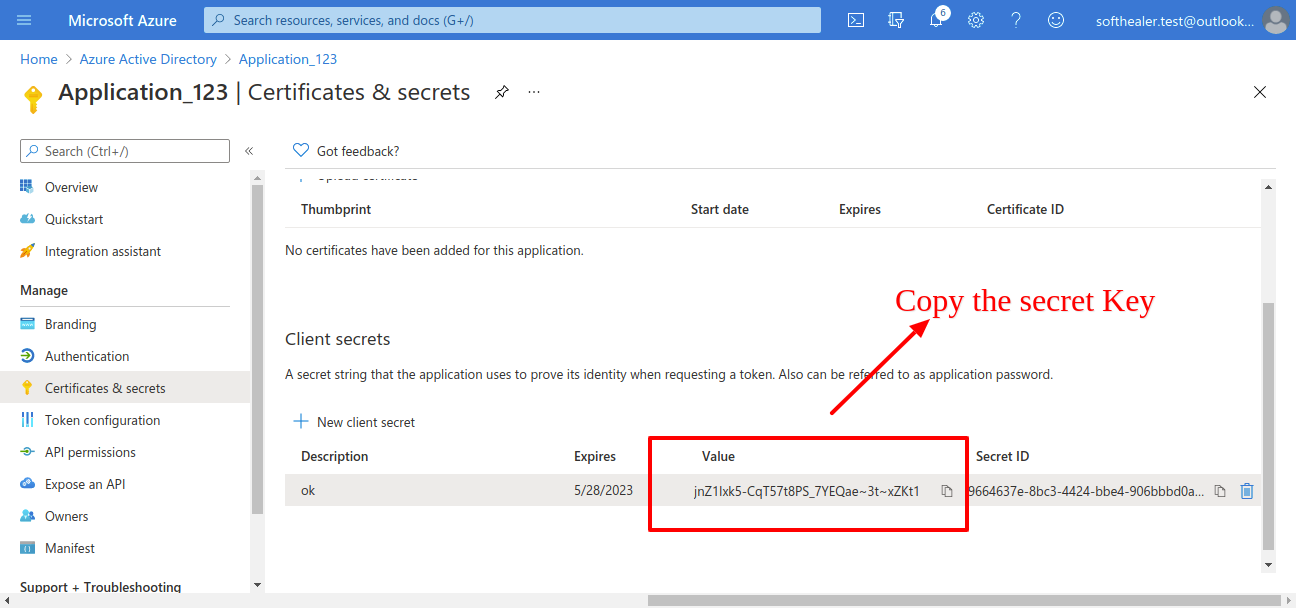The image size is (1296, 608).
Task: Click the client secrets Expires column header
Action: coord(595,456)
